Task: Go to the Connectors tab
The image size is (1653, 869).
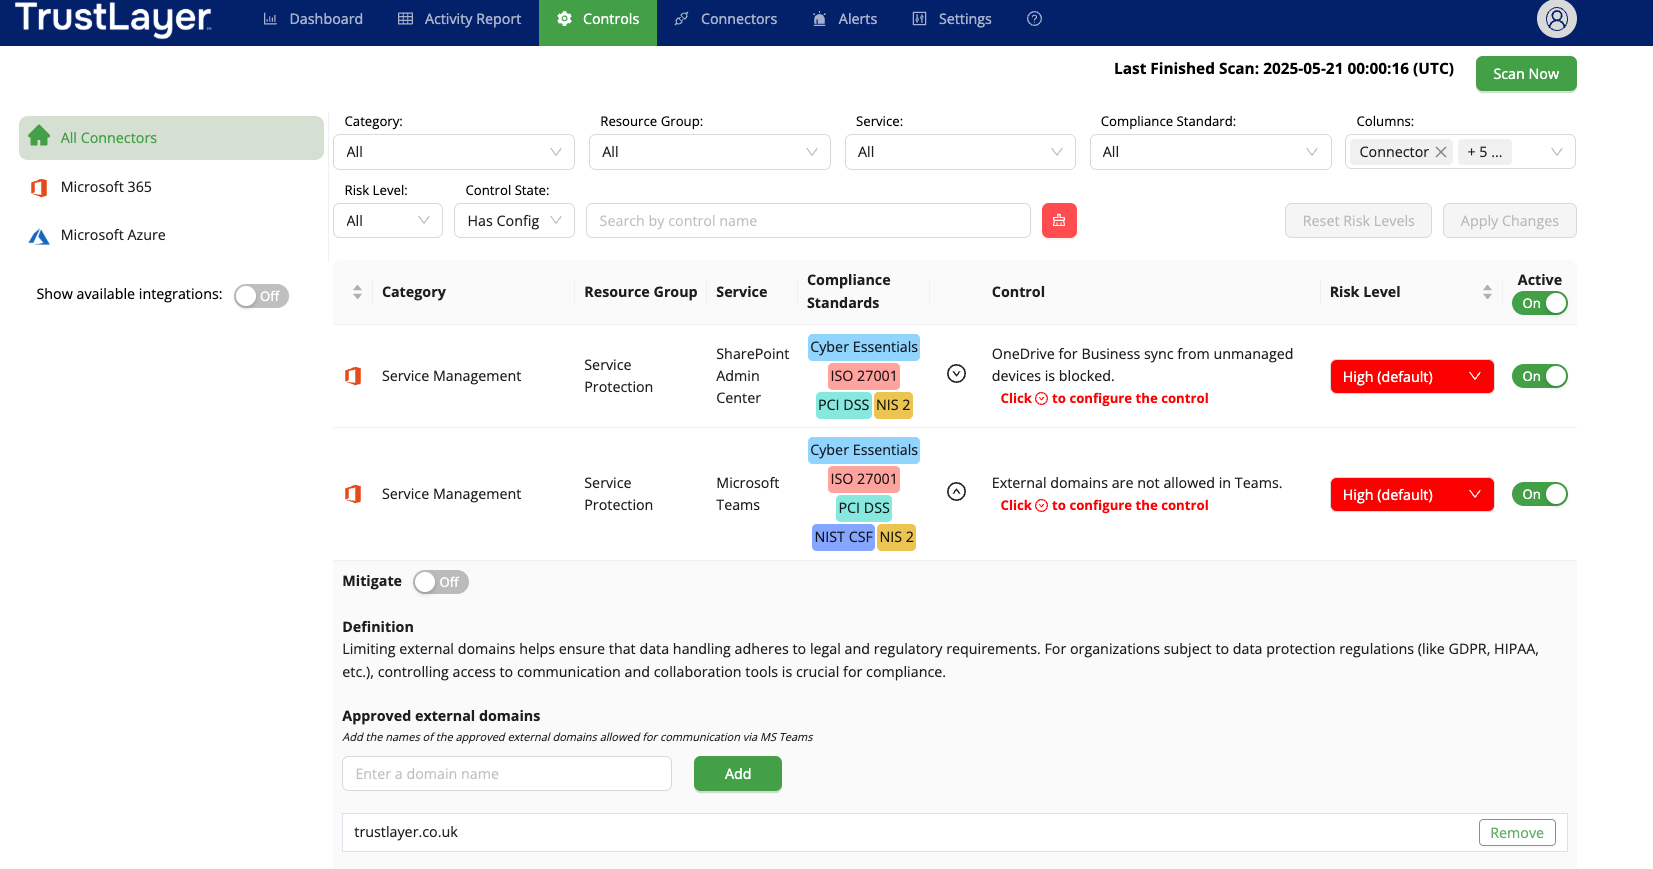Action: click(x=725, y=19)
